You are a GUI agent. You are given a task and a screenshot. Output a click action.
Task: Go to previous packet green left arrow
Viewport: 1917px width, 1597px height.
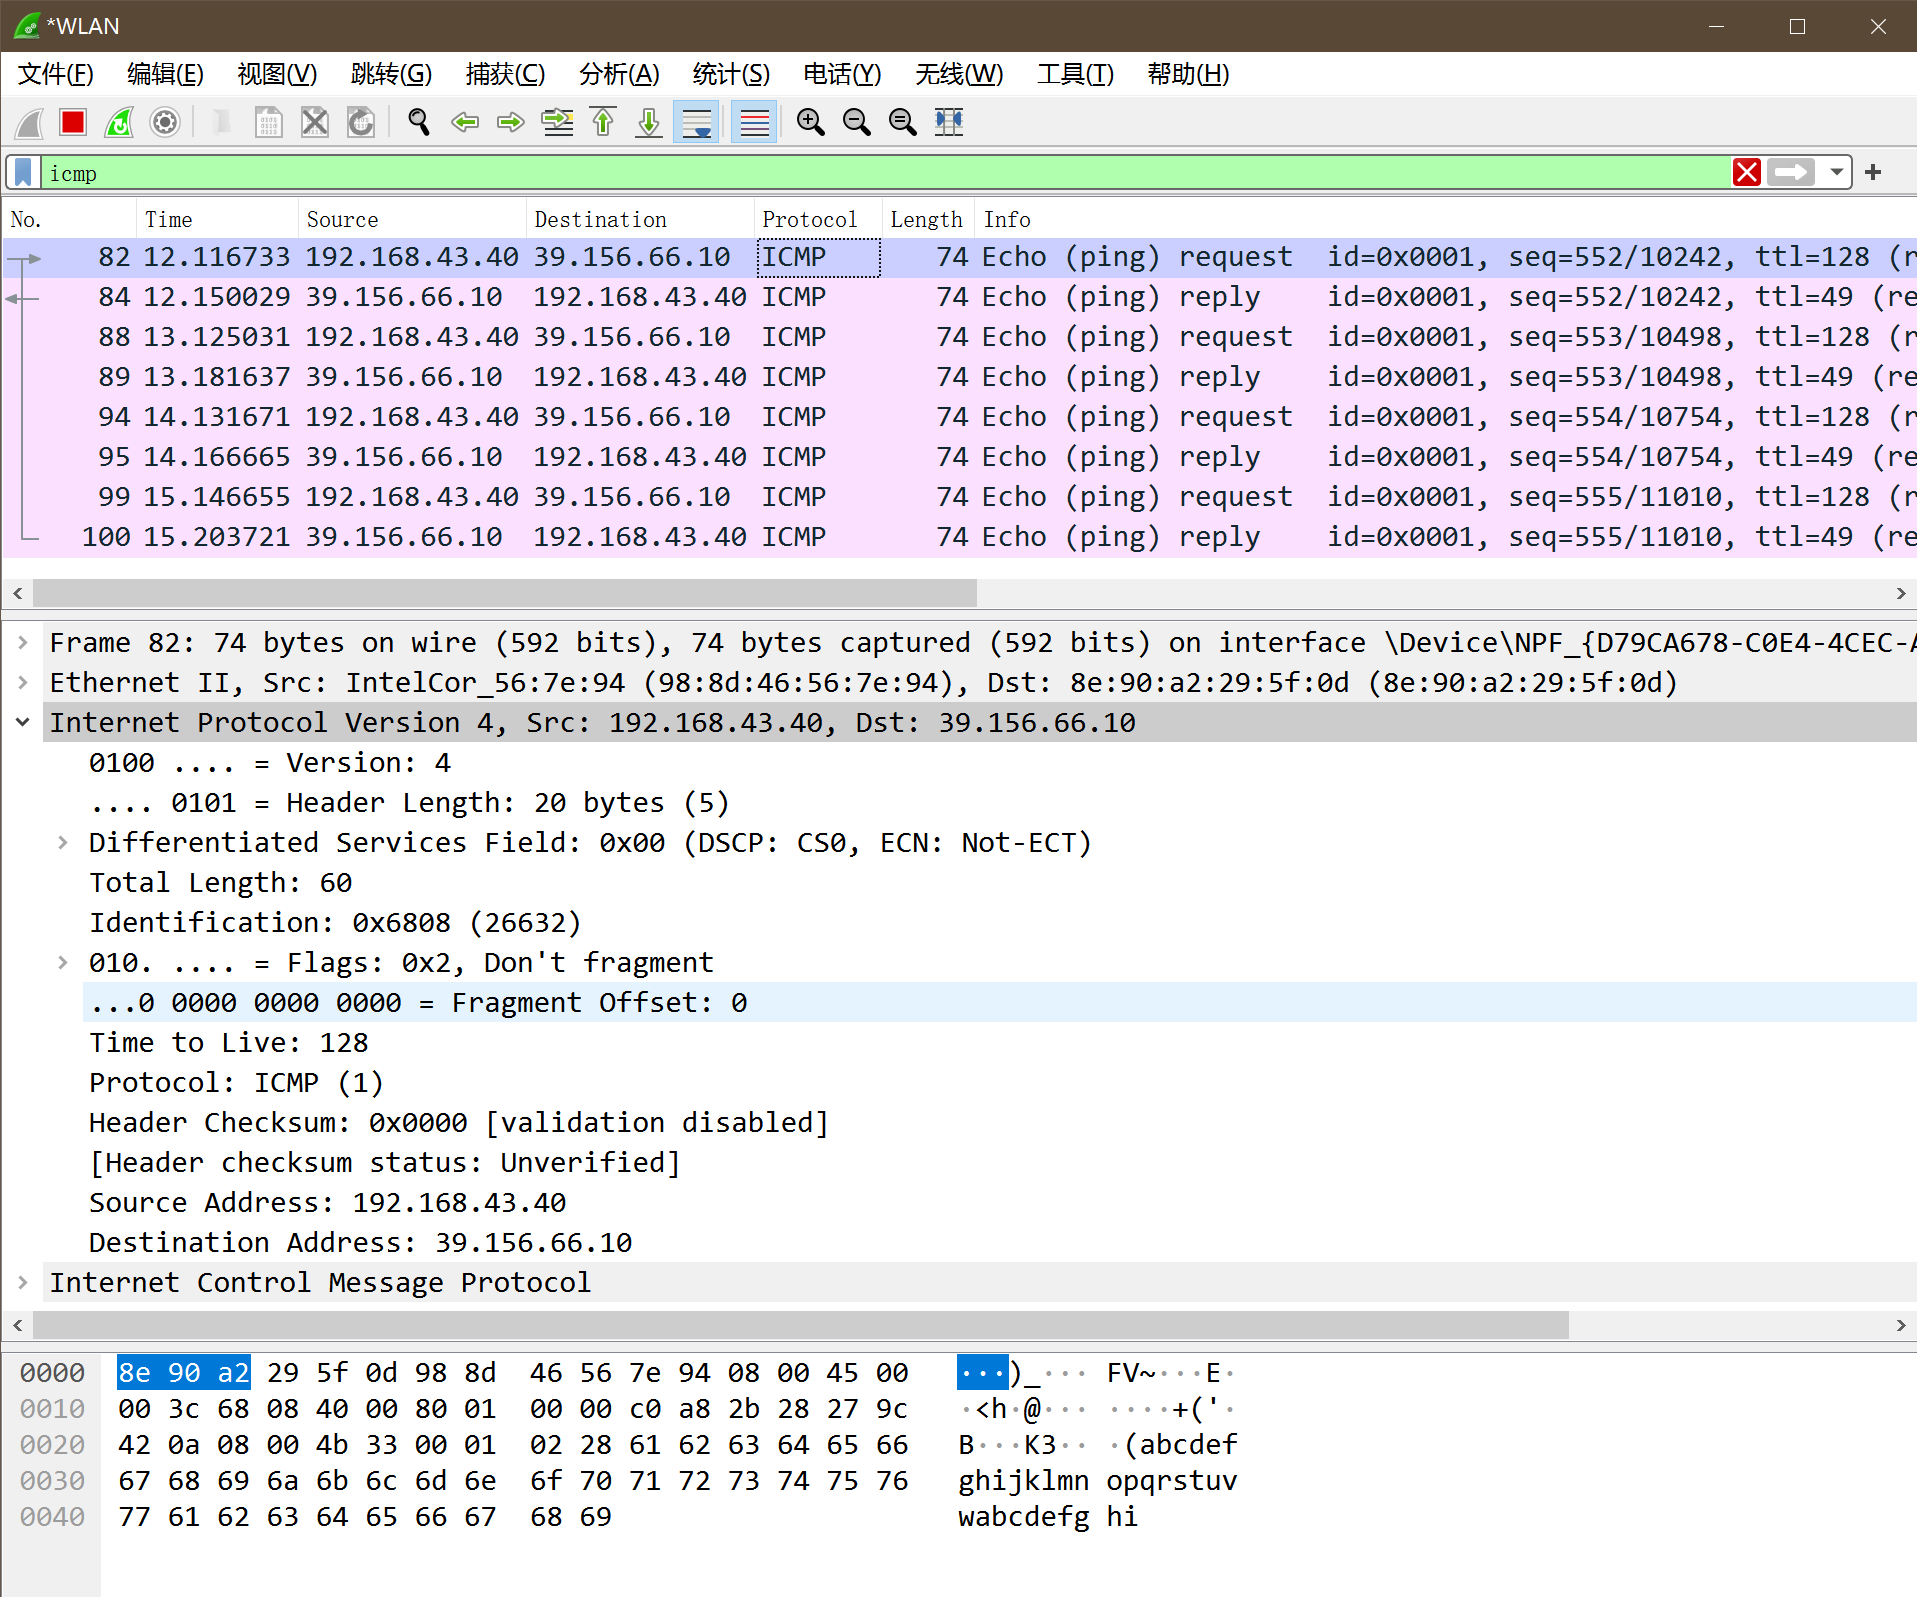pyautogui.click(x=465, y=122)
